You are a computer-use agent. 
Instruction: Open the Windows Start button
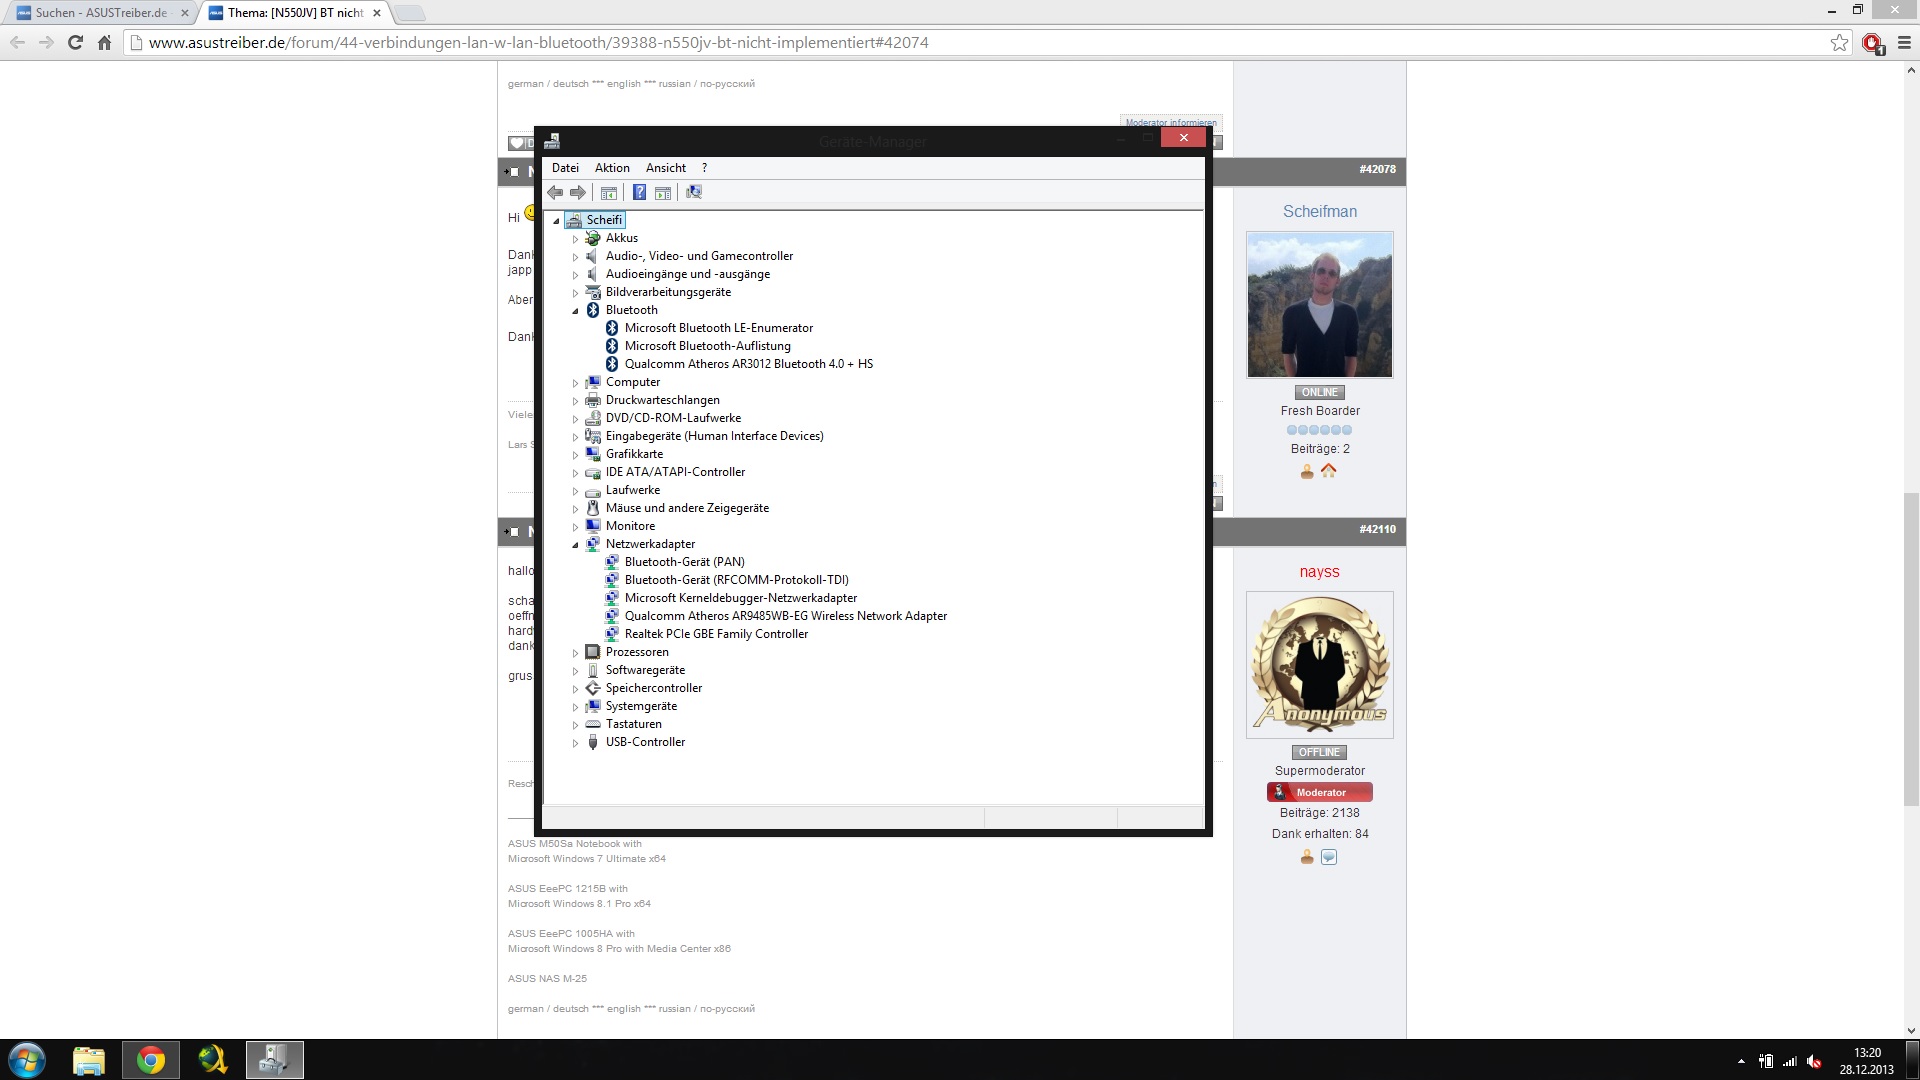27,1060
